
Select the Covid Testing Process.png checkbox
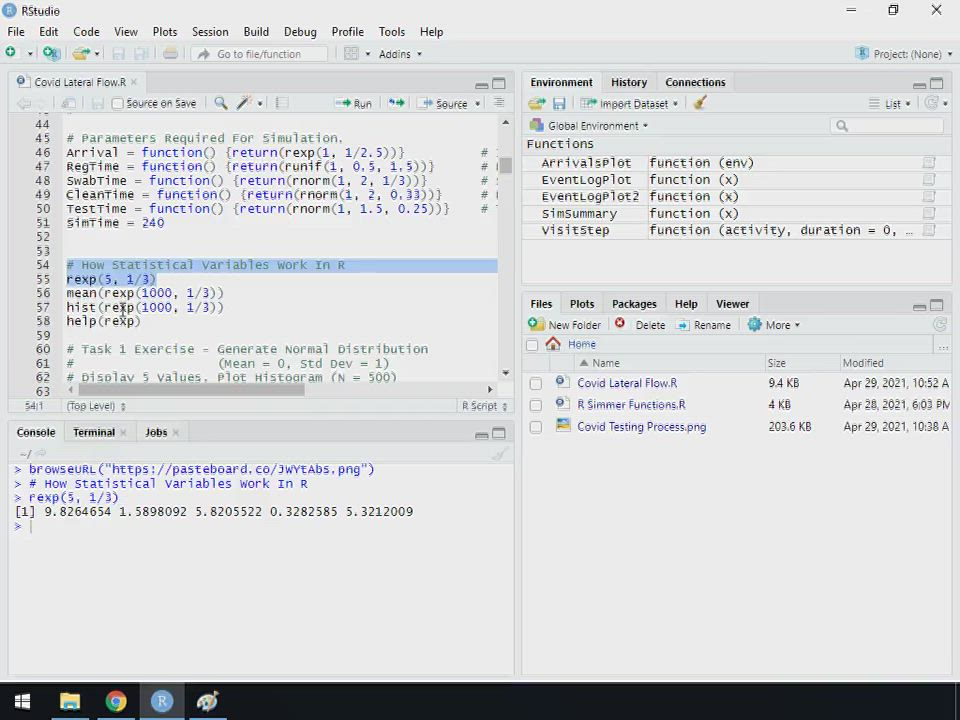536,427
